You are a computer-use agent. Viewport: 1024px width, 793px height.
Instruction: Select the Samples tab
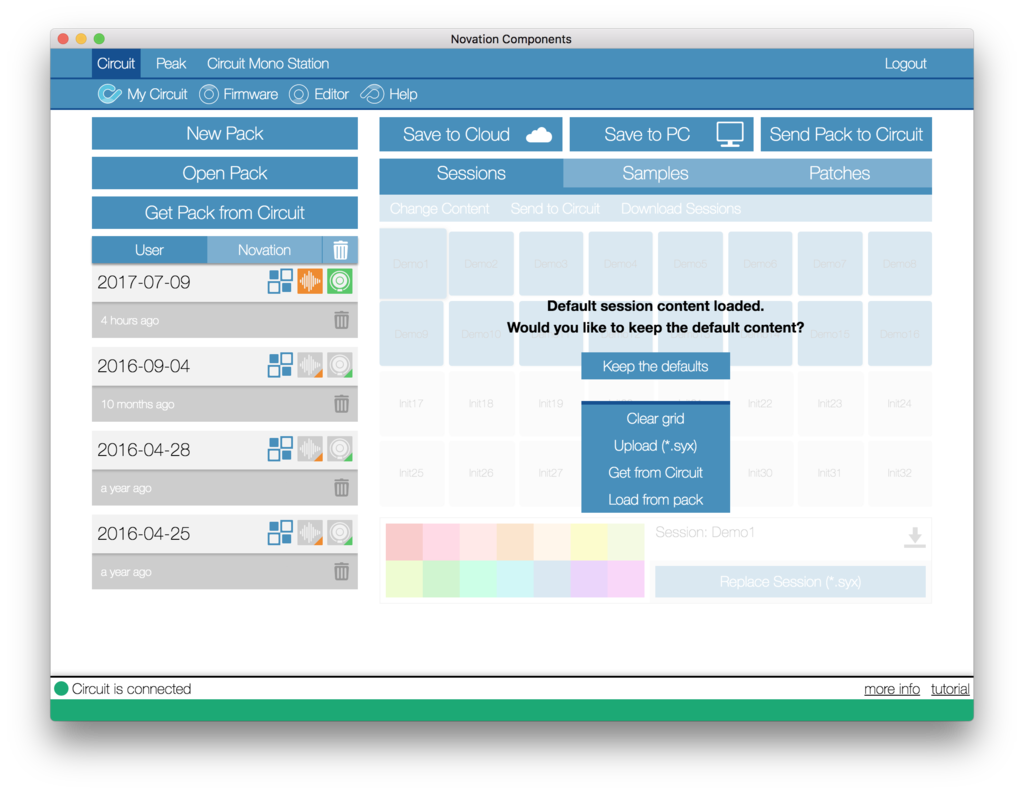click(655, 173)
